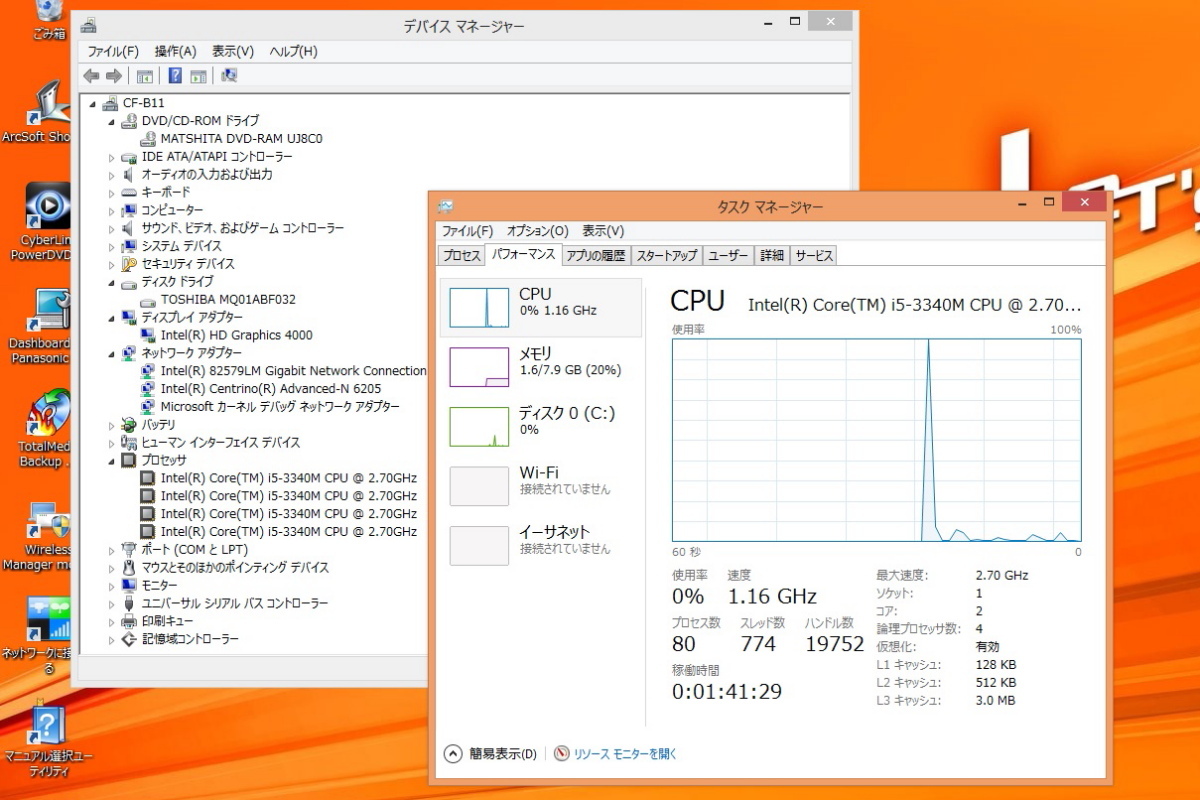Select ユニバーサル シリアル バス コントローラー item

[x=234, y=603]
